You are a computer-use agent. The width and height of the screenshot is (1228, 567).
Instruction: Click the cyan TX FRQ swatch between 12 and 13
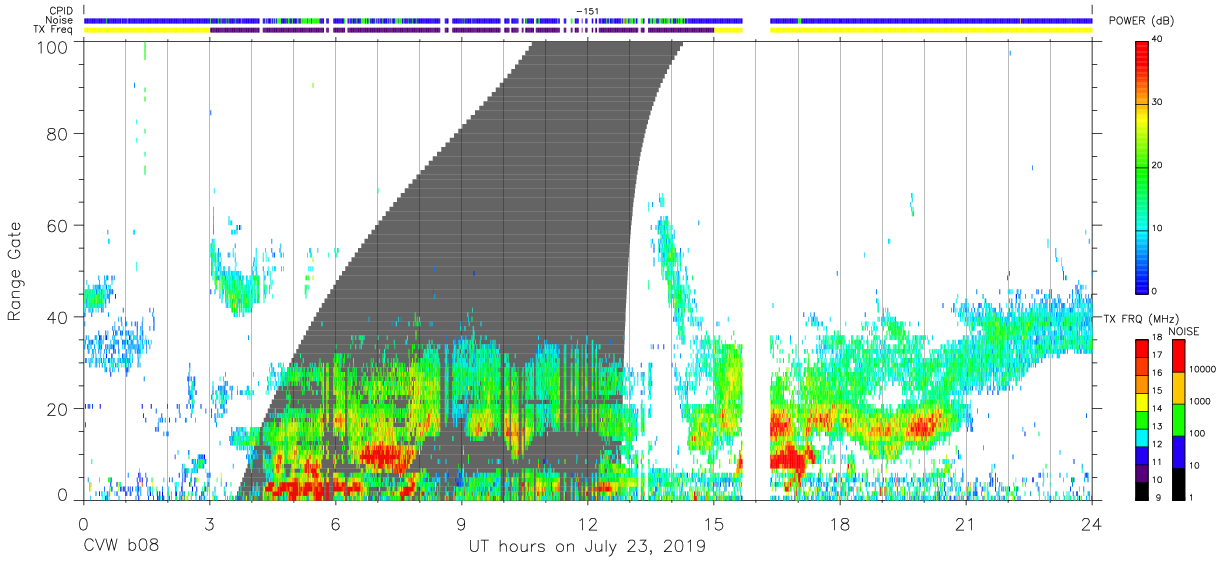point(1142,438)
